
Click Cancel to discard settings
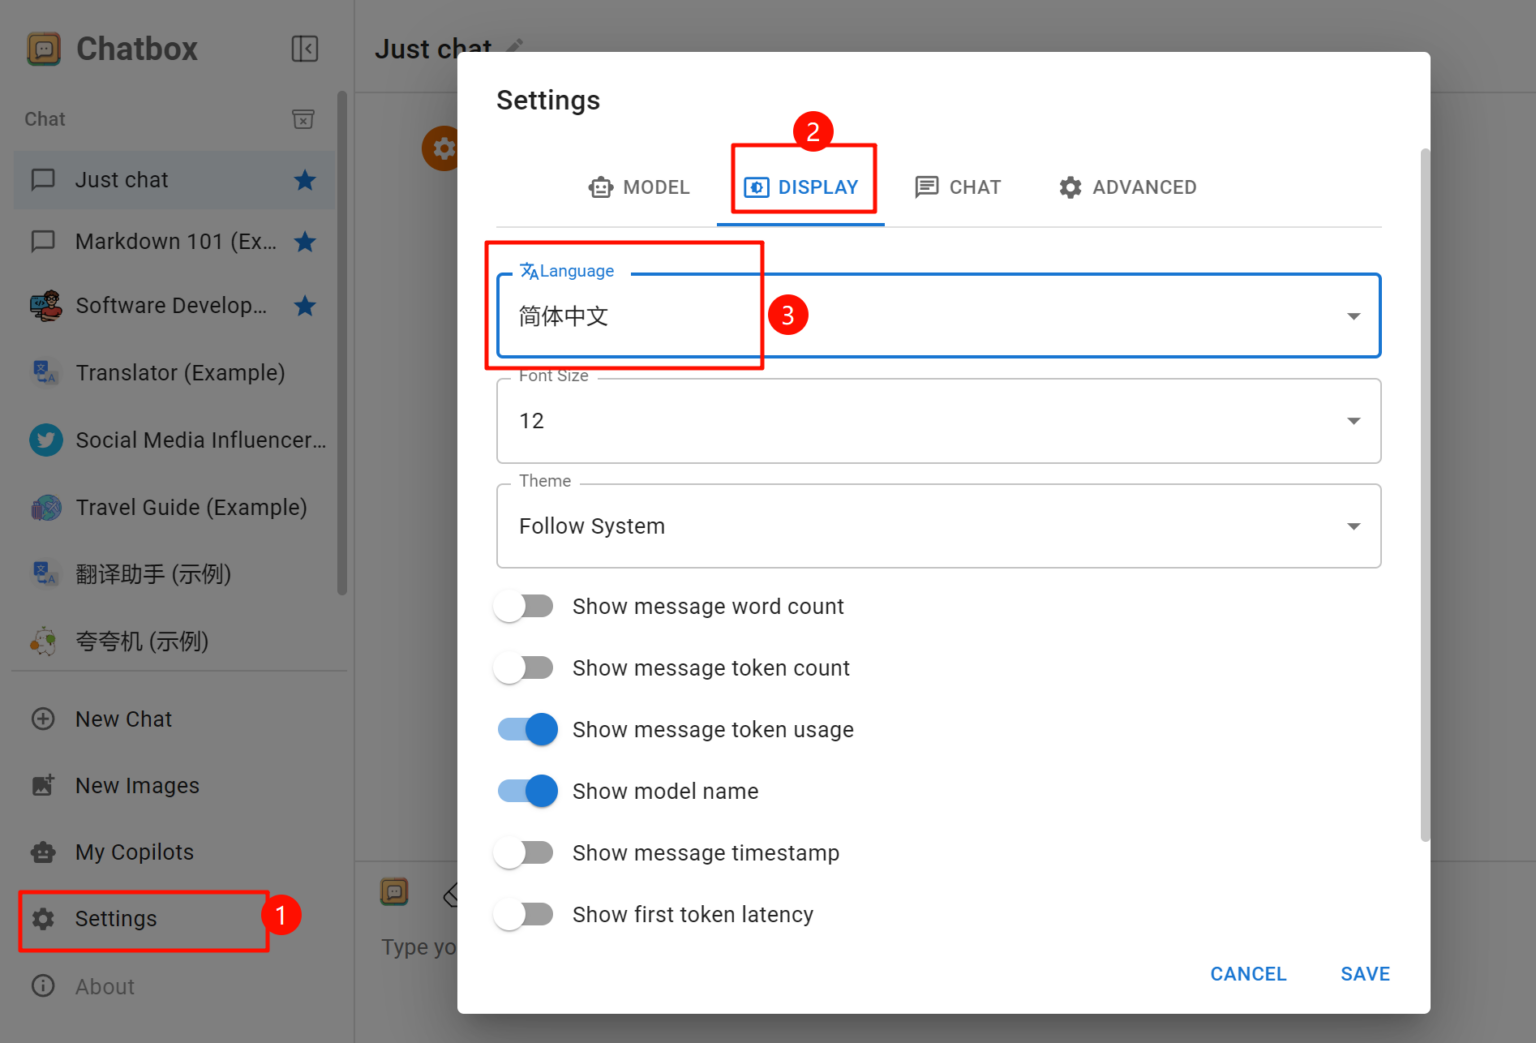pos(1248,974)
